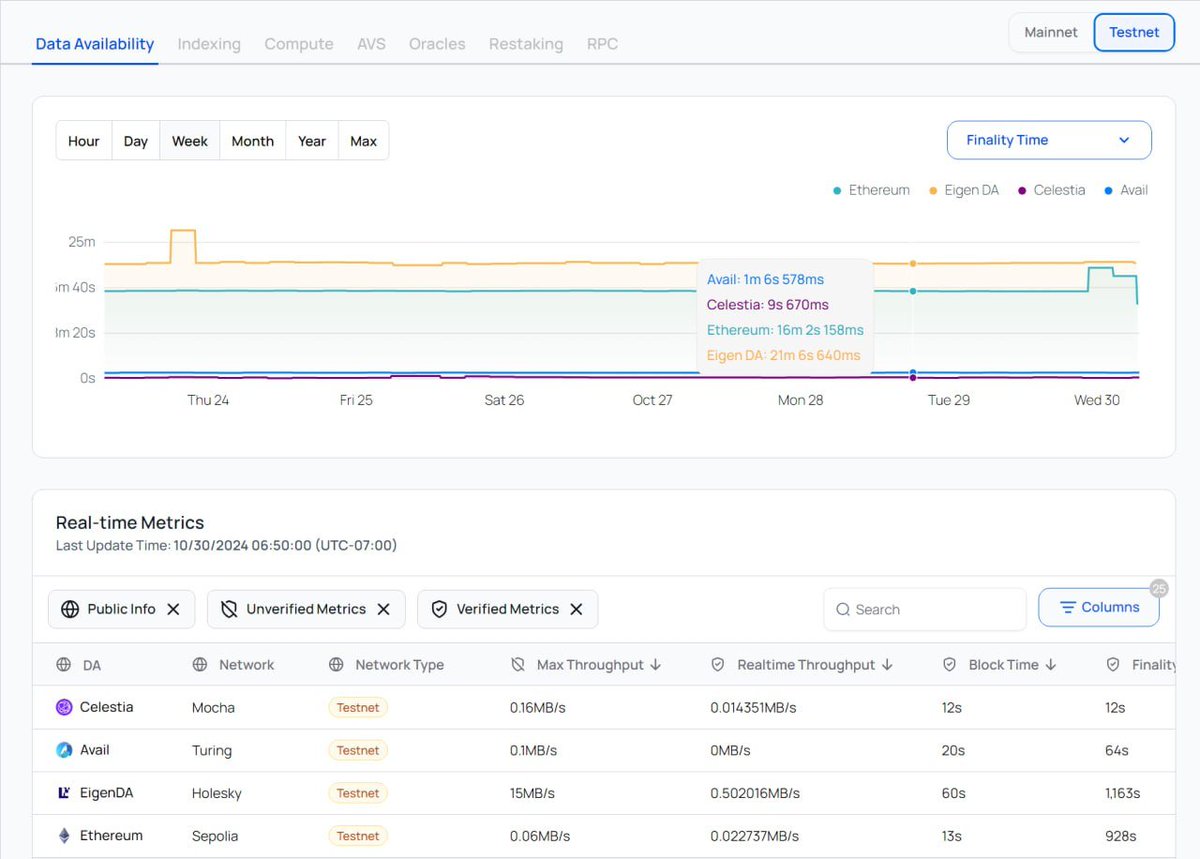Open the RPC tab
This screenshot has width=1200, height=859.
click(x=602, y=44)
